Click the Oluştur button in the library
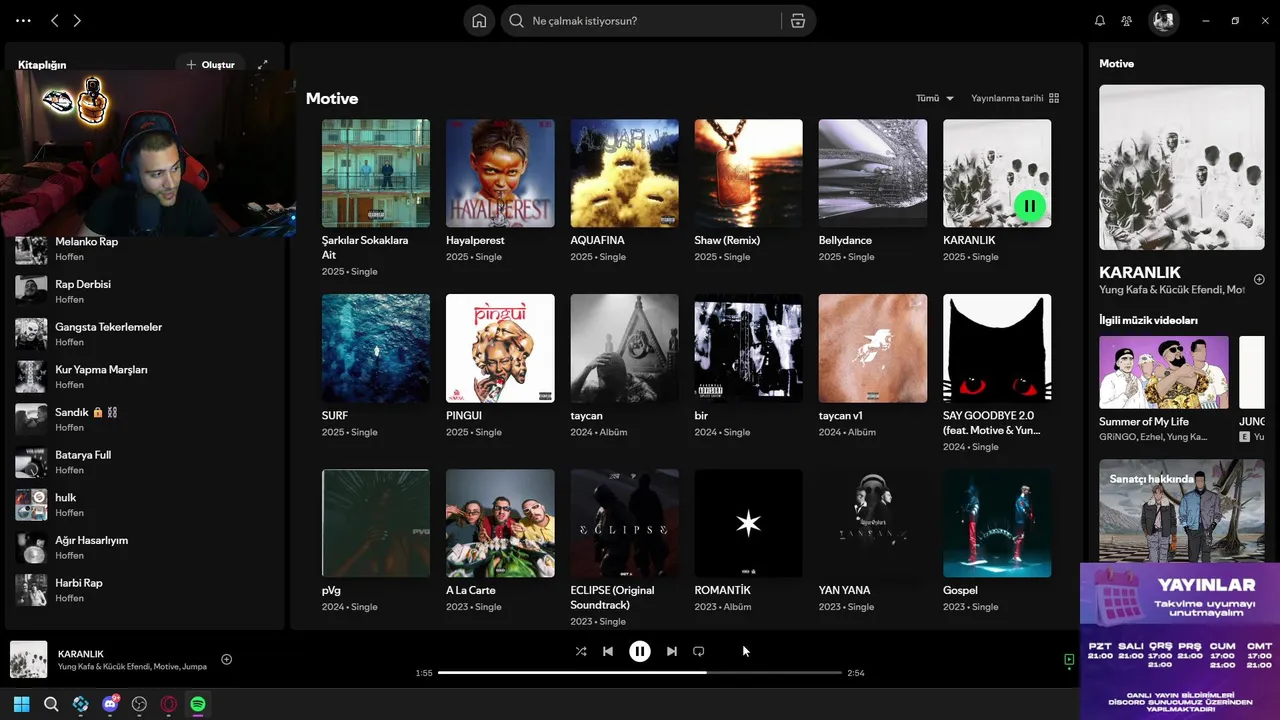The height and width of the screenshot is (720, 1280). point(210,65)
